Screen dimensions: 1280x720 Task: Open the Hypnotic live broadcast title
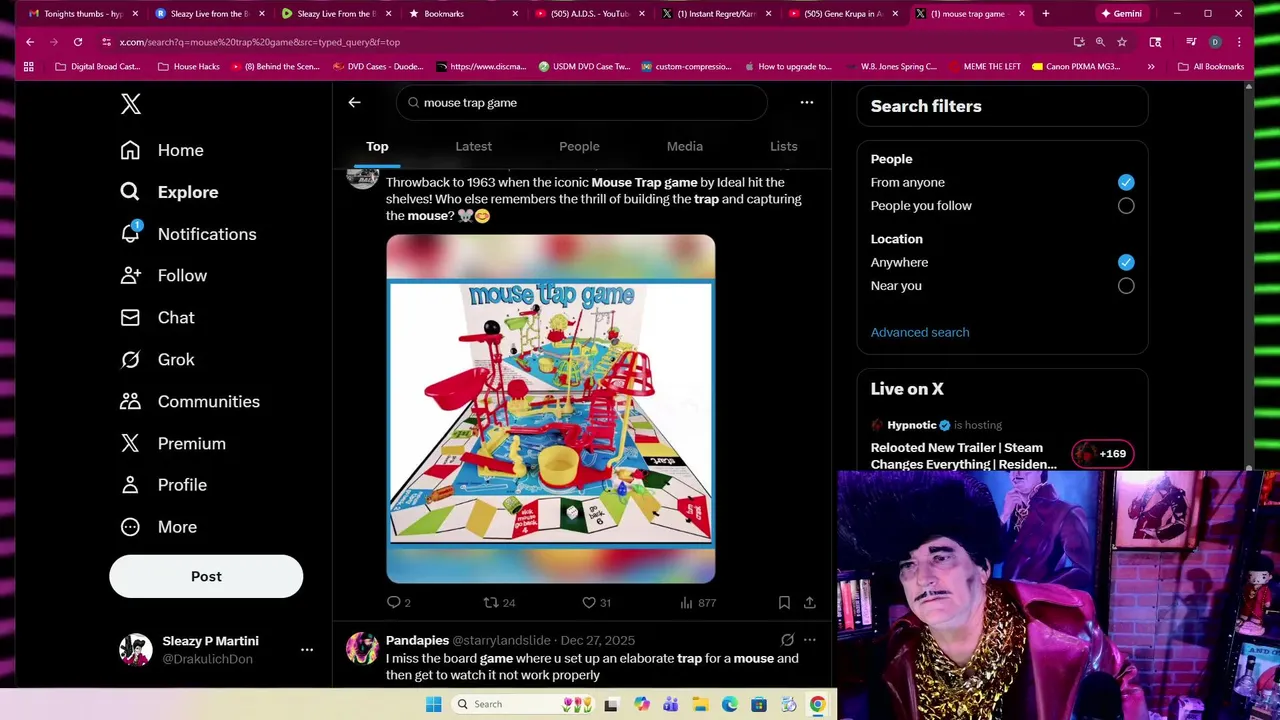click(964, 456)
